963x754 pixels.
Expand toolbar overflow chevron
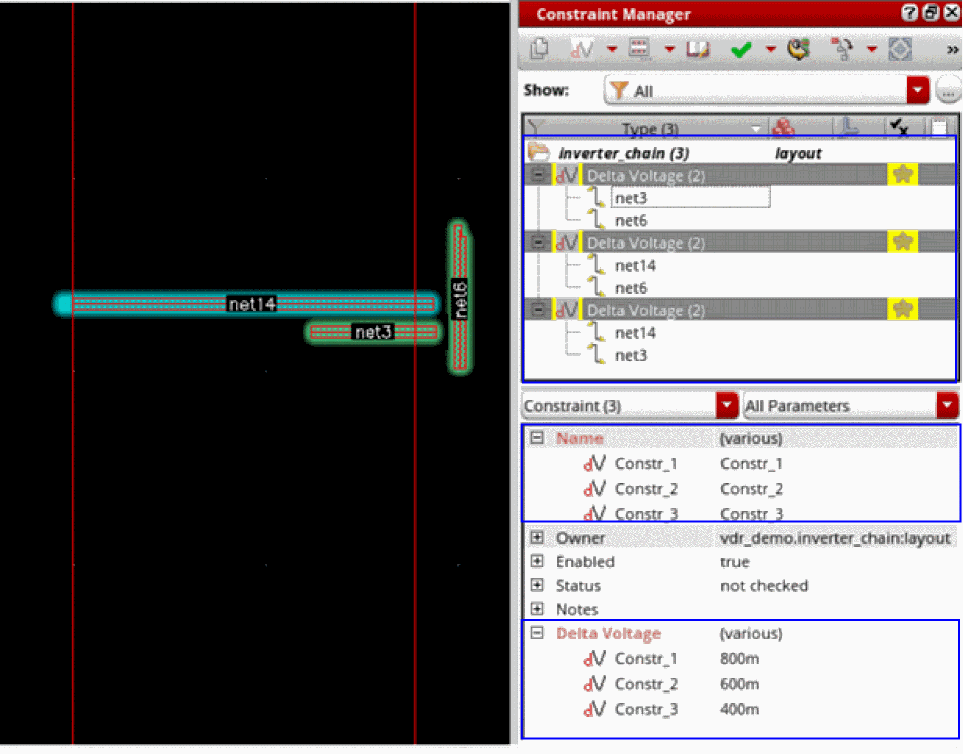(952, 50)
